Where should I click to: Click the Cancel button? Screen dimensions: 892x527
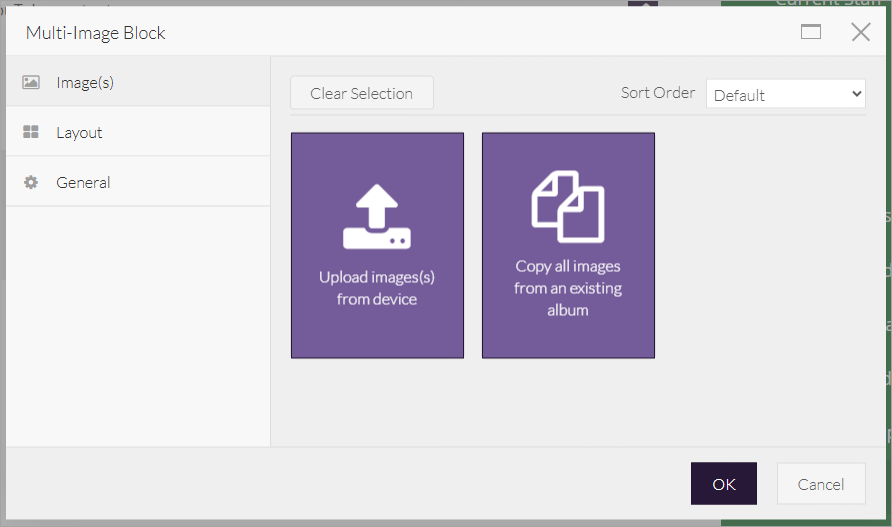point(820,484)
